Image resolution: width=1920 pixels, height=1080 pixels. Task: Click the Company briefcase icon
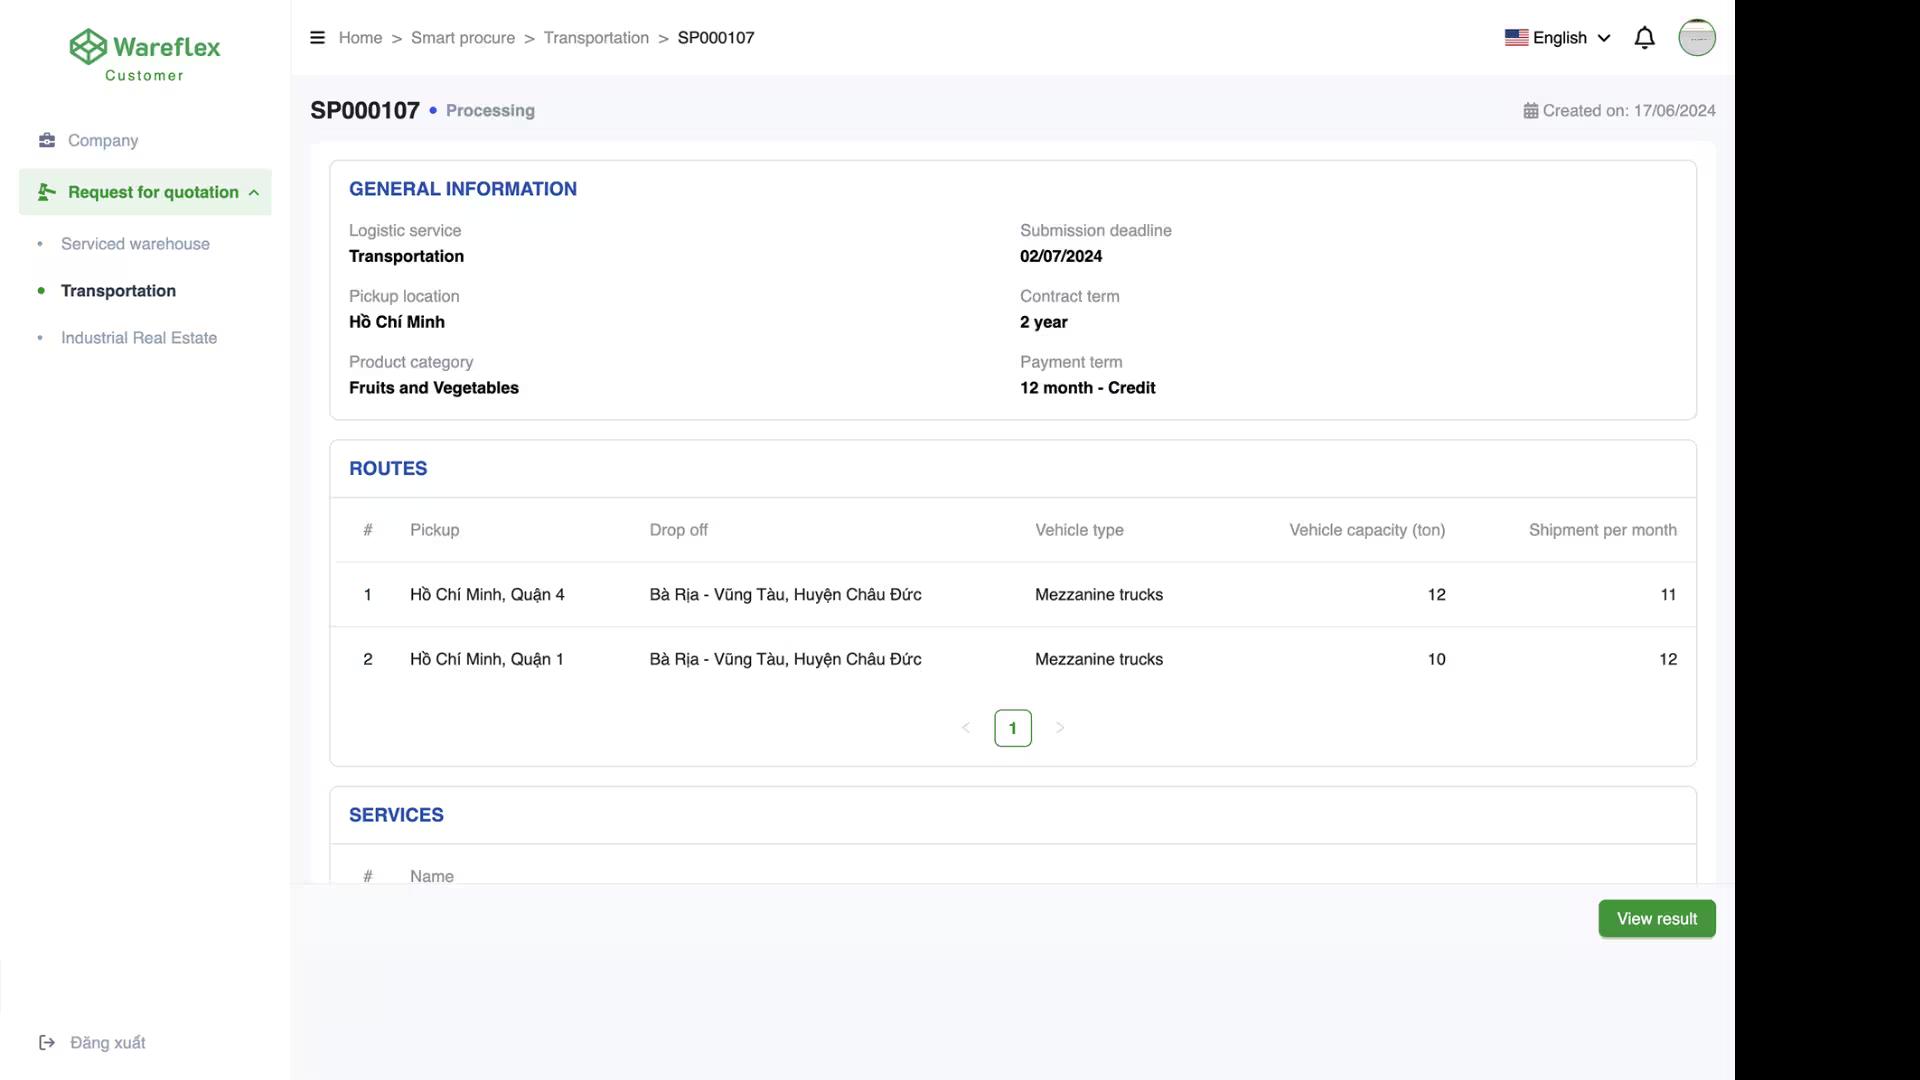point(47,140)
